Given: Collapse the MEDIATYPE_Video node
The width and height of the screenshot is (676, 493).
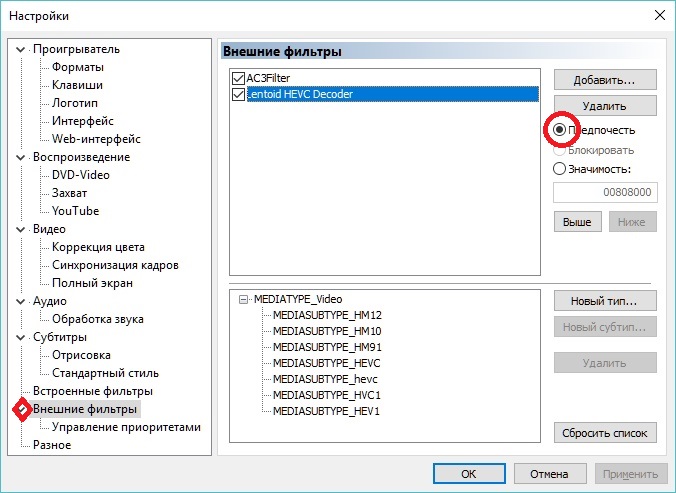Looking at the screenshot, I should [x=244, y=299].
